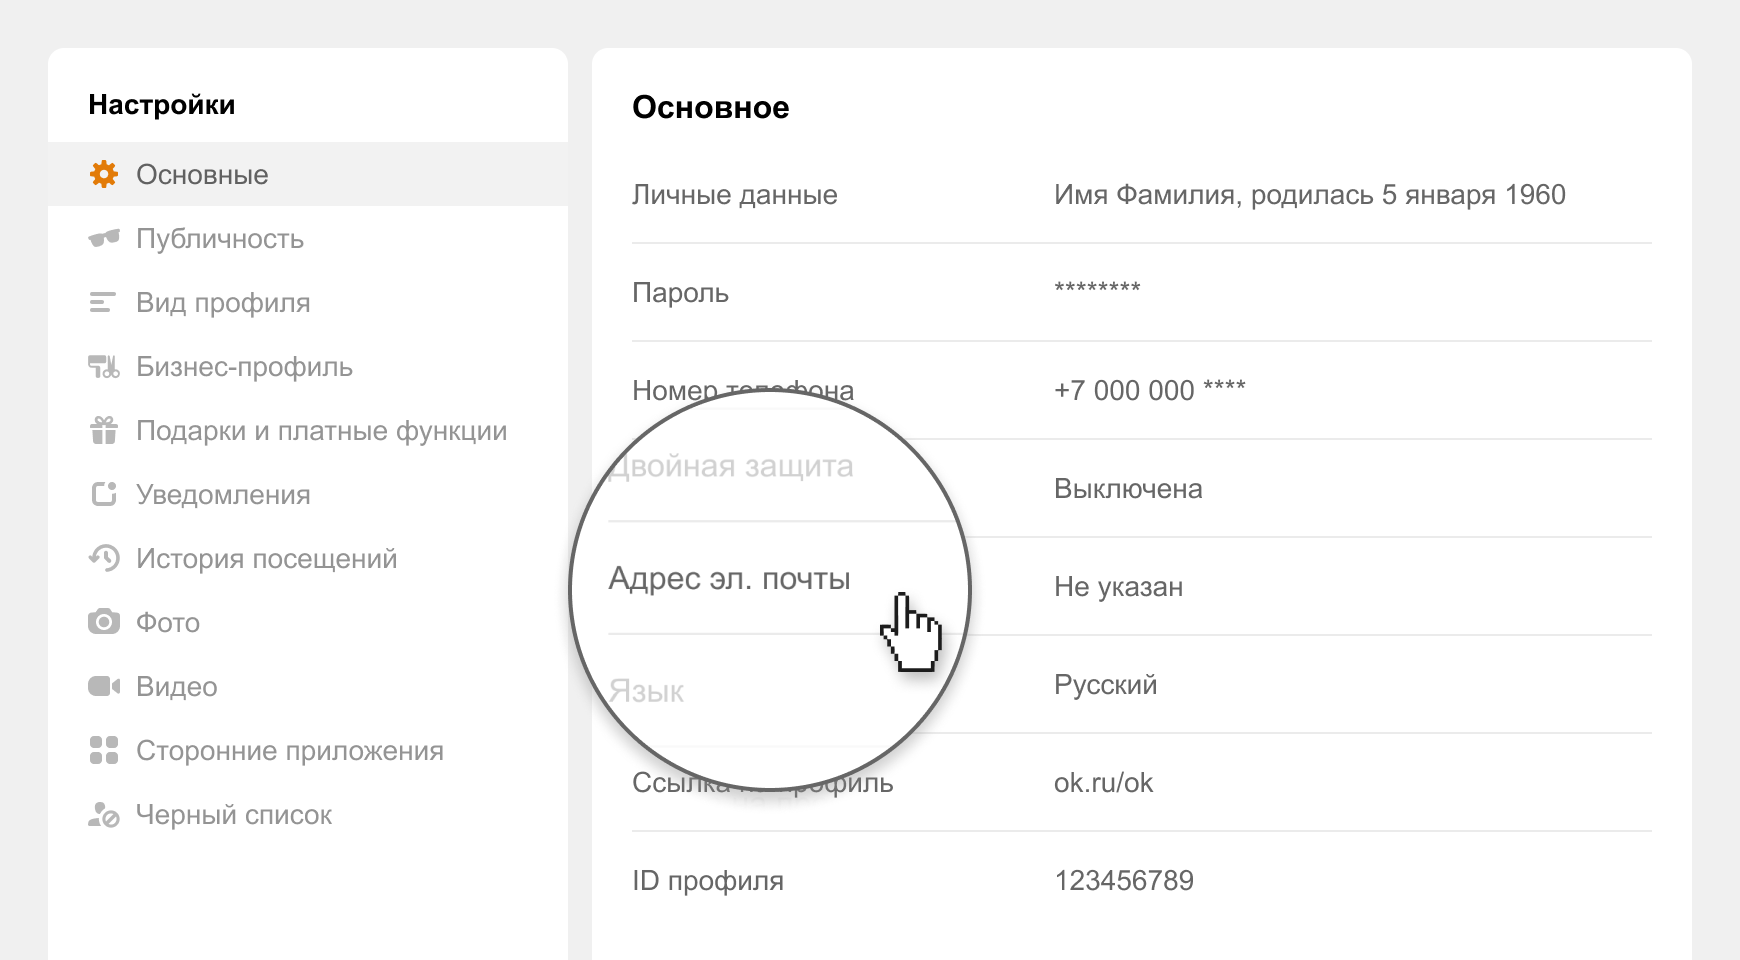Screen dimensions: 1740x960
Task: Go to Фото settings
Action: point(308,622)
